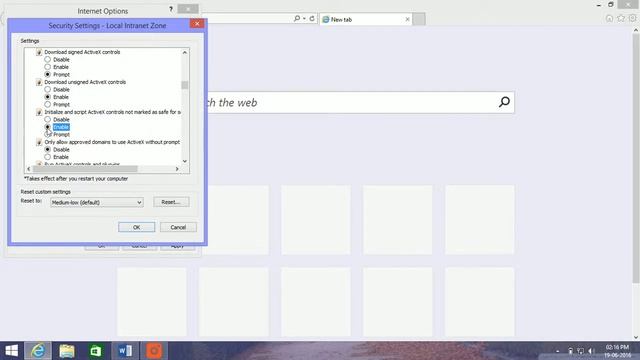This screenshot has height=360, width=640.
Task: Switch to the New tab browser tab
Action: click(x=365, y=19)
